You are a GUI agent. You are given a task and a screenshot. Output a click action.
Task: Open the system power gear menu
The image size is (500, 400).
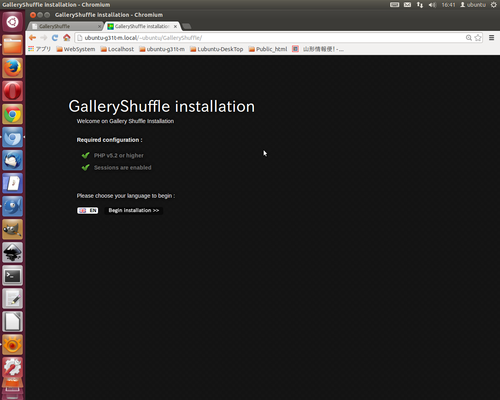click(x=494, y=5)
